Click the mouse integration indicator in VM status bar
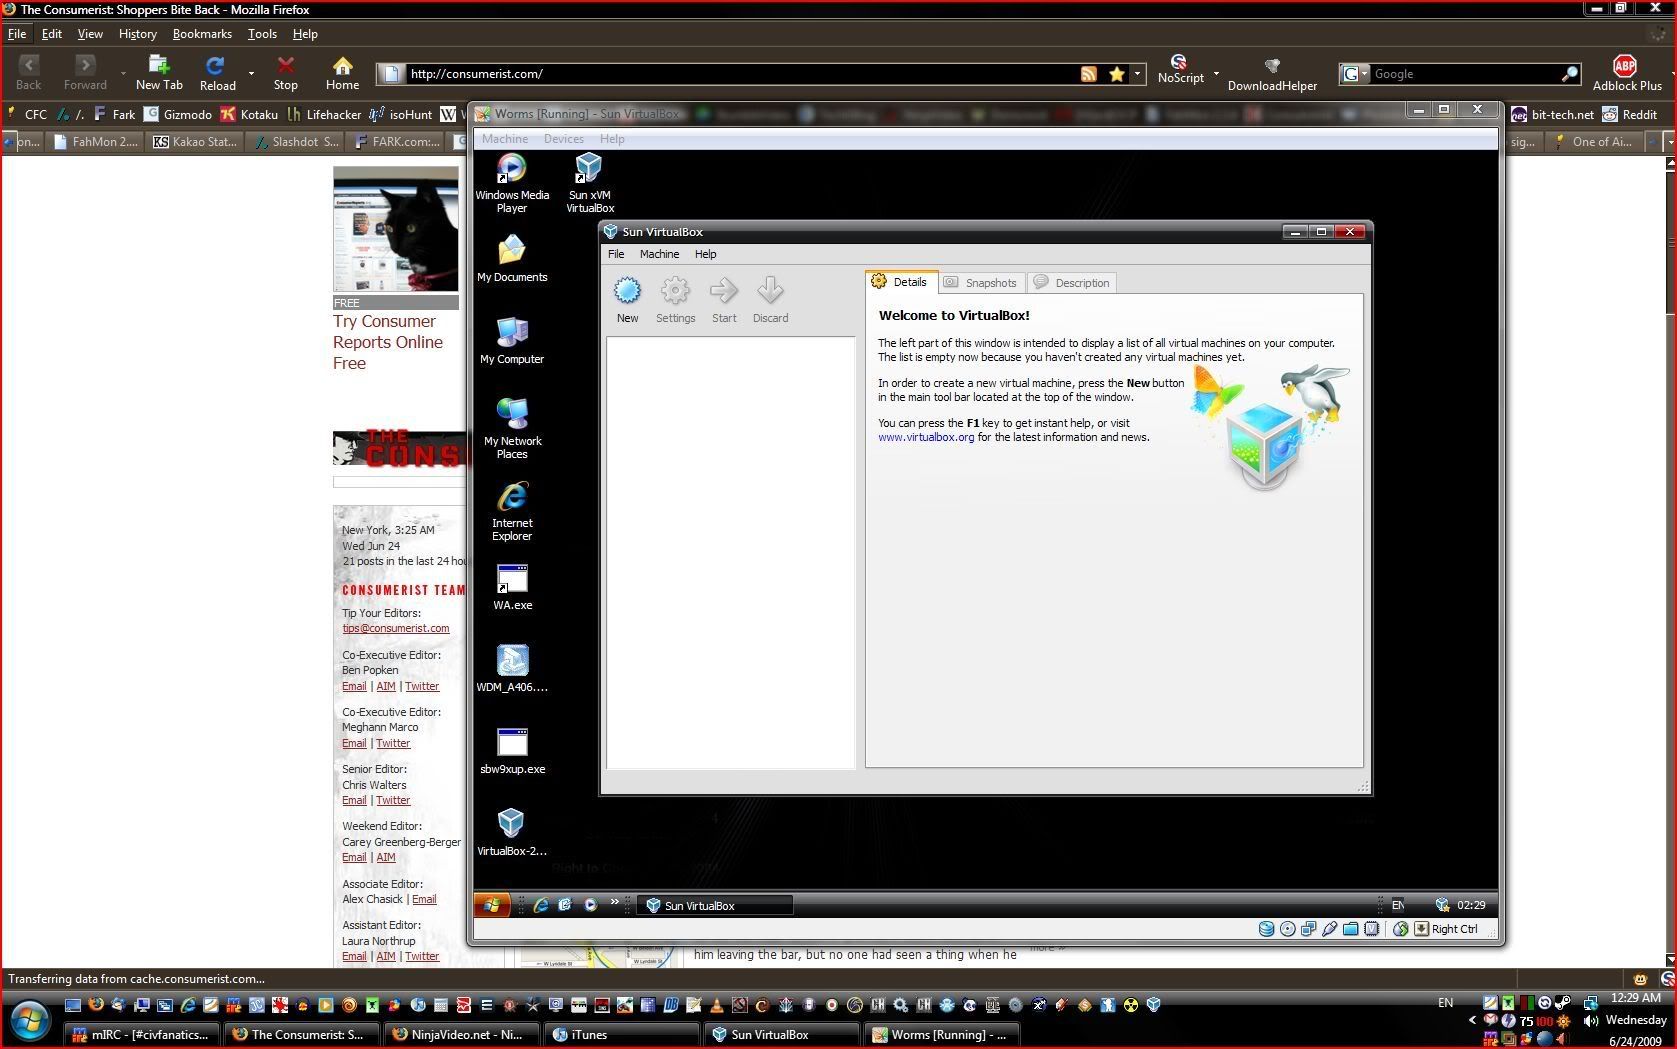Image resolution: width=1677 pixels, height=1049 pixels. point(1400,929)
